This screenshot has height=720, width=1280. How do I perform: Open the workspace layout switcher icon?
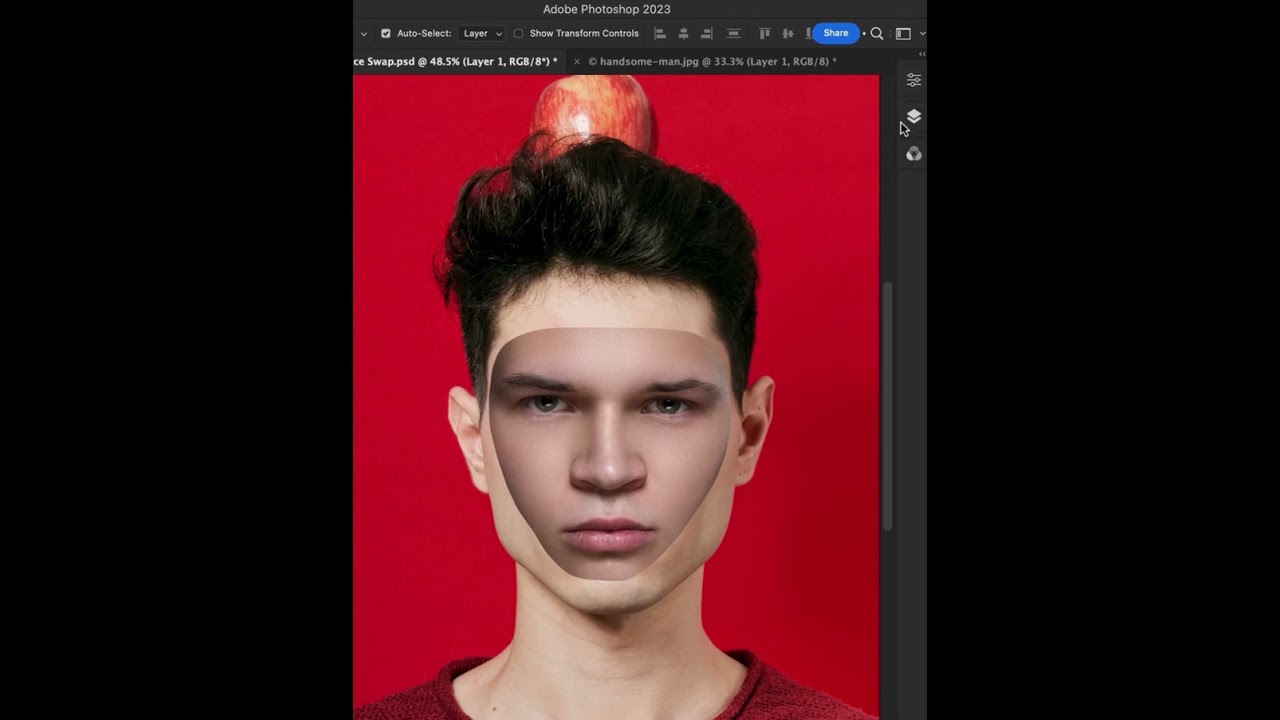click(903, 34)
